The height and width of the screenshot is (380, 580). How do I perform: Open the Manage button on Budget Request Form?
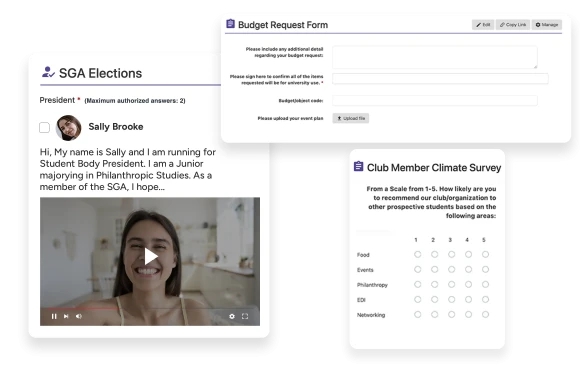pyautogui.click(x=547, y=25)
